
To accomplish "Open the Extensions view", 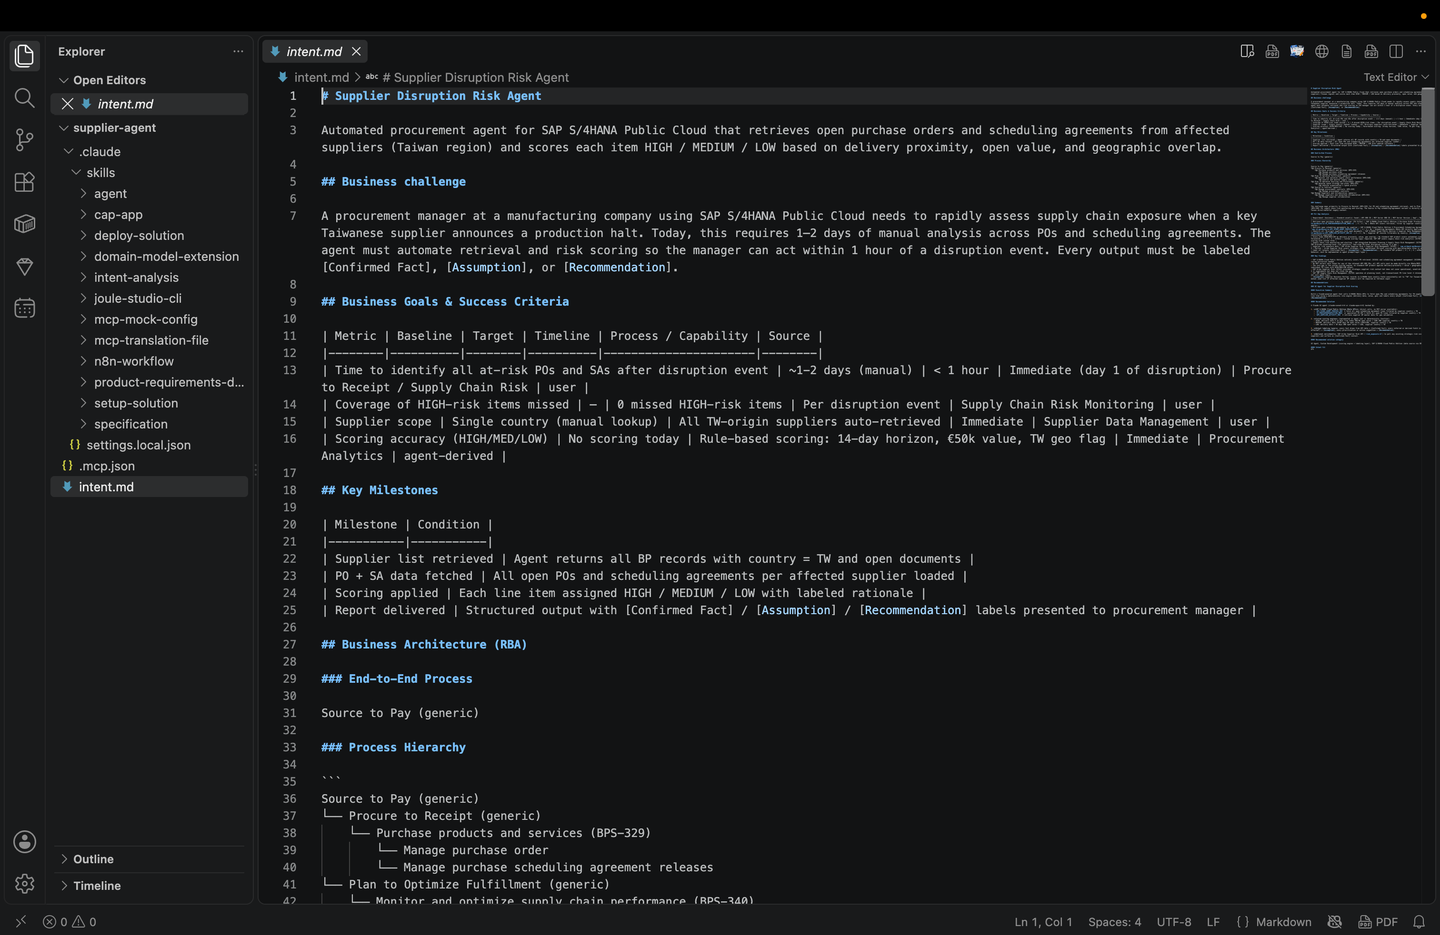I will (25, 182).
